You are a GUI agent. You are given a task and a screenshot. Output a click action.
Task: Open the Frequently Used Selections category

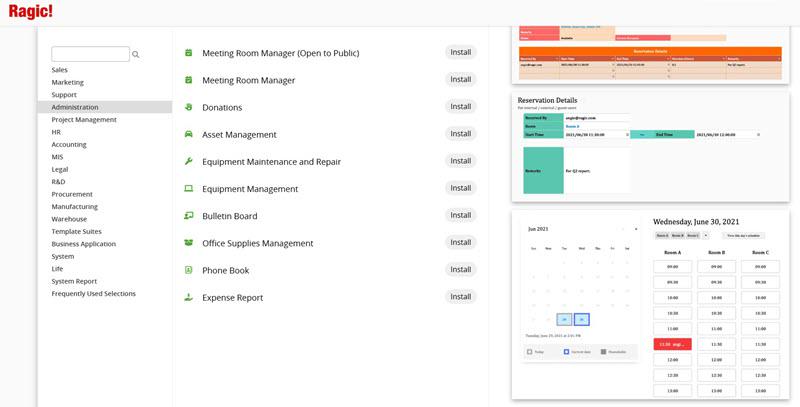click(x=93, y=294)
